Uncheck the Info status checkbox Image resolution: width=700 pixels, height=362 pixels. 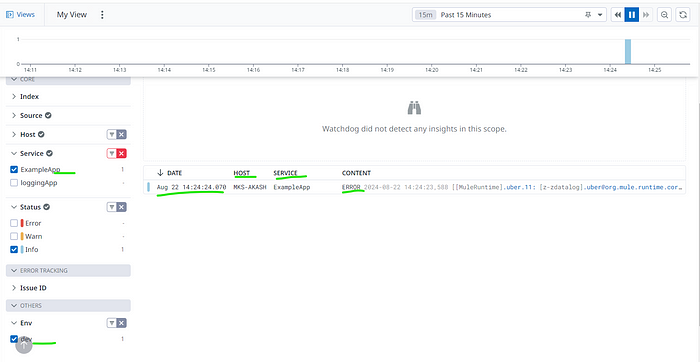point(14,250)
